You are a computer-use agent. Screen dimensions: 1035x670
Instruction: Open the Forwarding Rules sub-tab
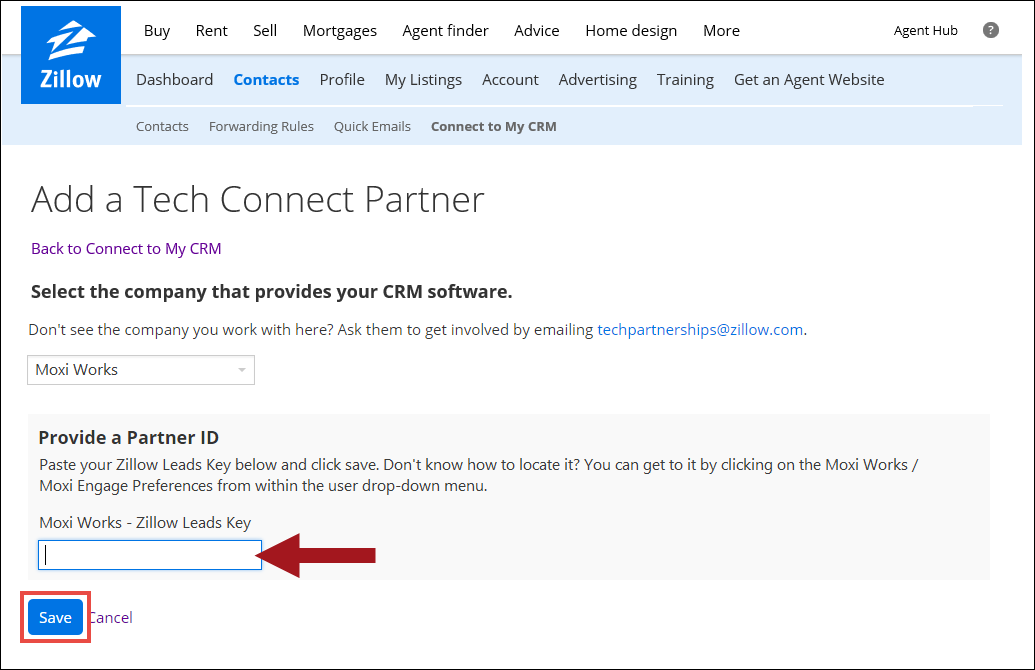tap(261, 126)
